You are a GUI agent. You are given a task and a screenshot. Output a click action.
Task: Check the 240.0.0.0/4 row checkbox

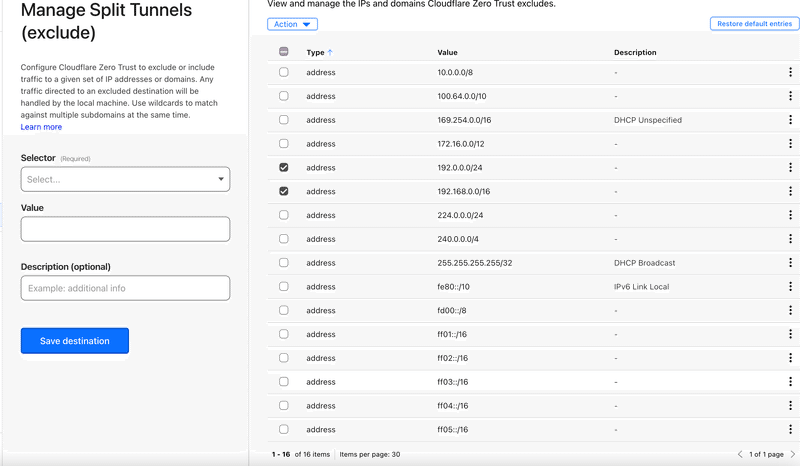(x=284, y=239)
